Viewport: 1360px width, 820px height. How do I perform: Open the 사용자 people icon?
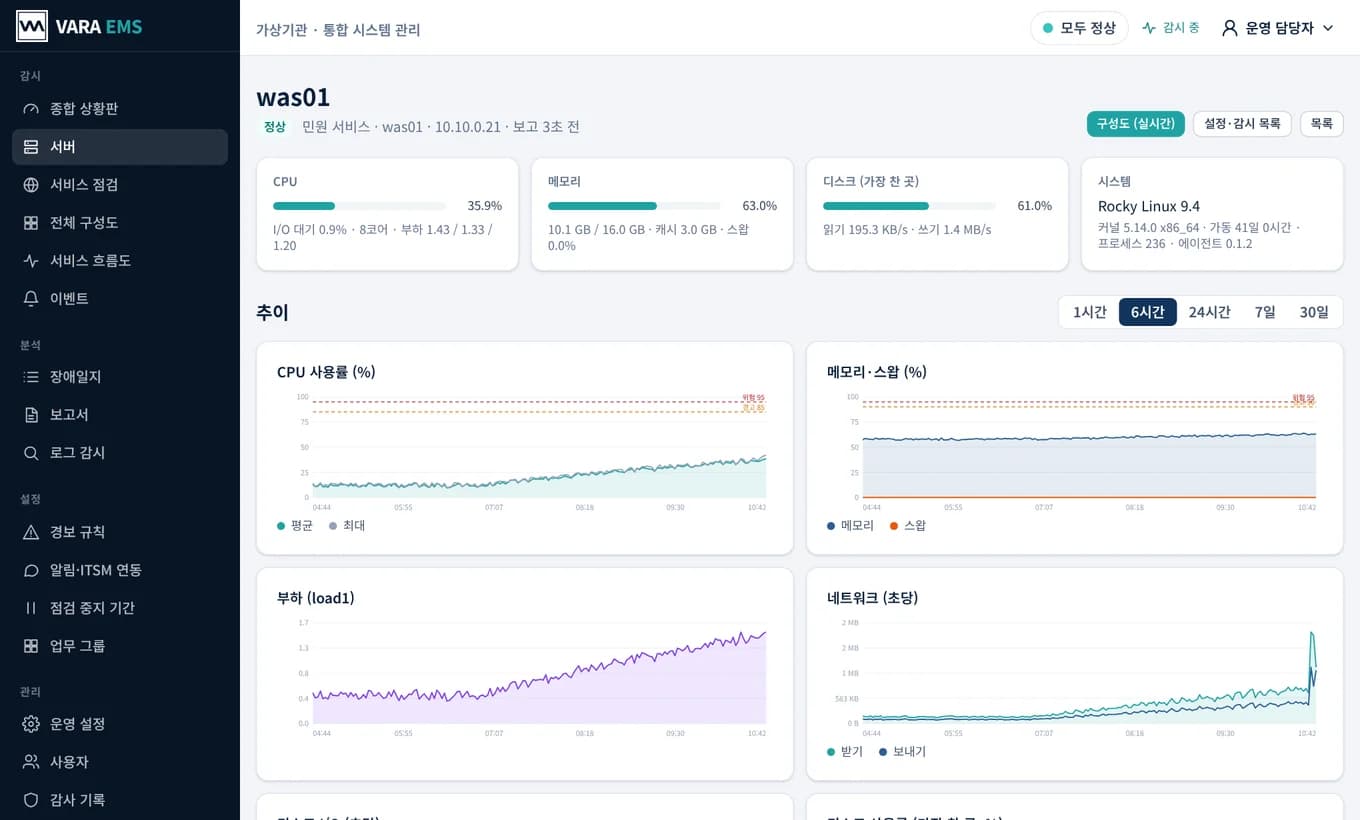pos(31,761)
